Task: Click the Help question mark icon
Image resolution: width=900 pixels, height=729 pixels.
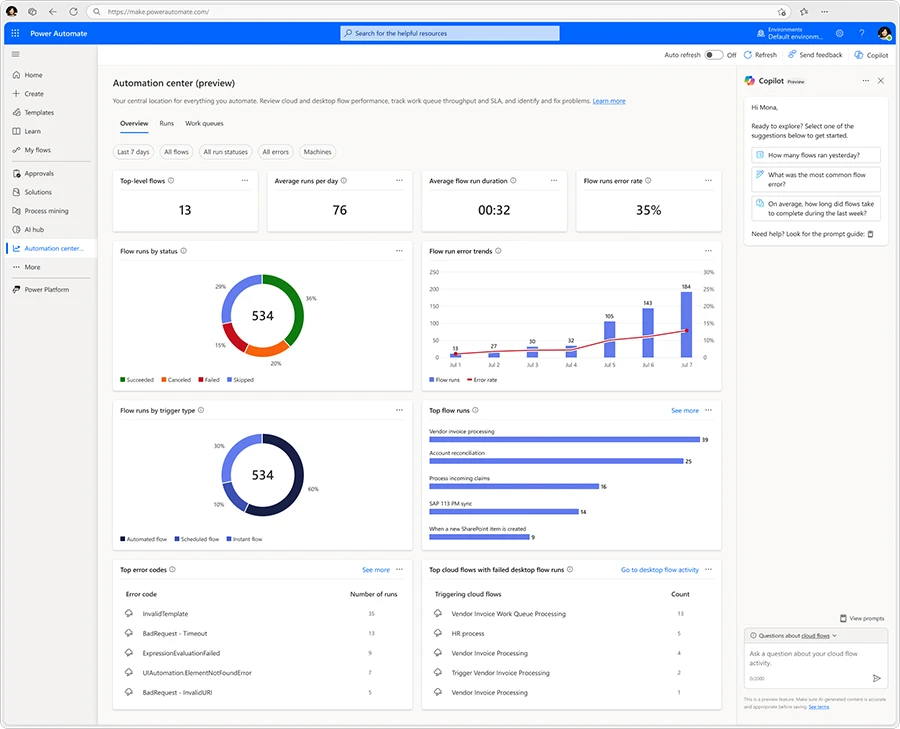Action: pyautogui.click(x=861, y=33)
